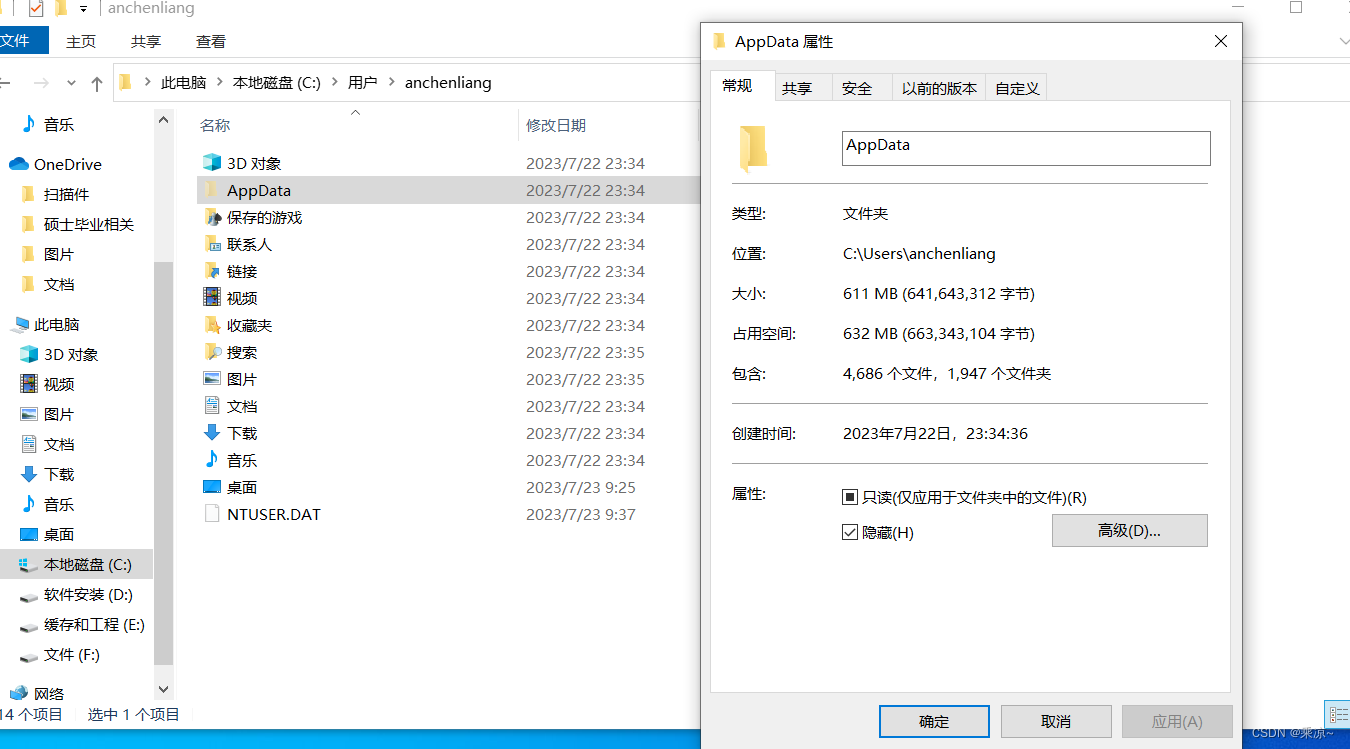Switch to 以前的版本 tab

[x=939, y=88]
